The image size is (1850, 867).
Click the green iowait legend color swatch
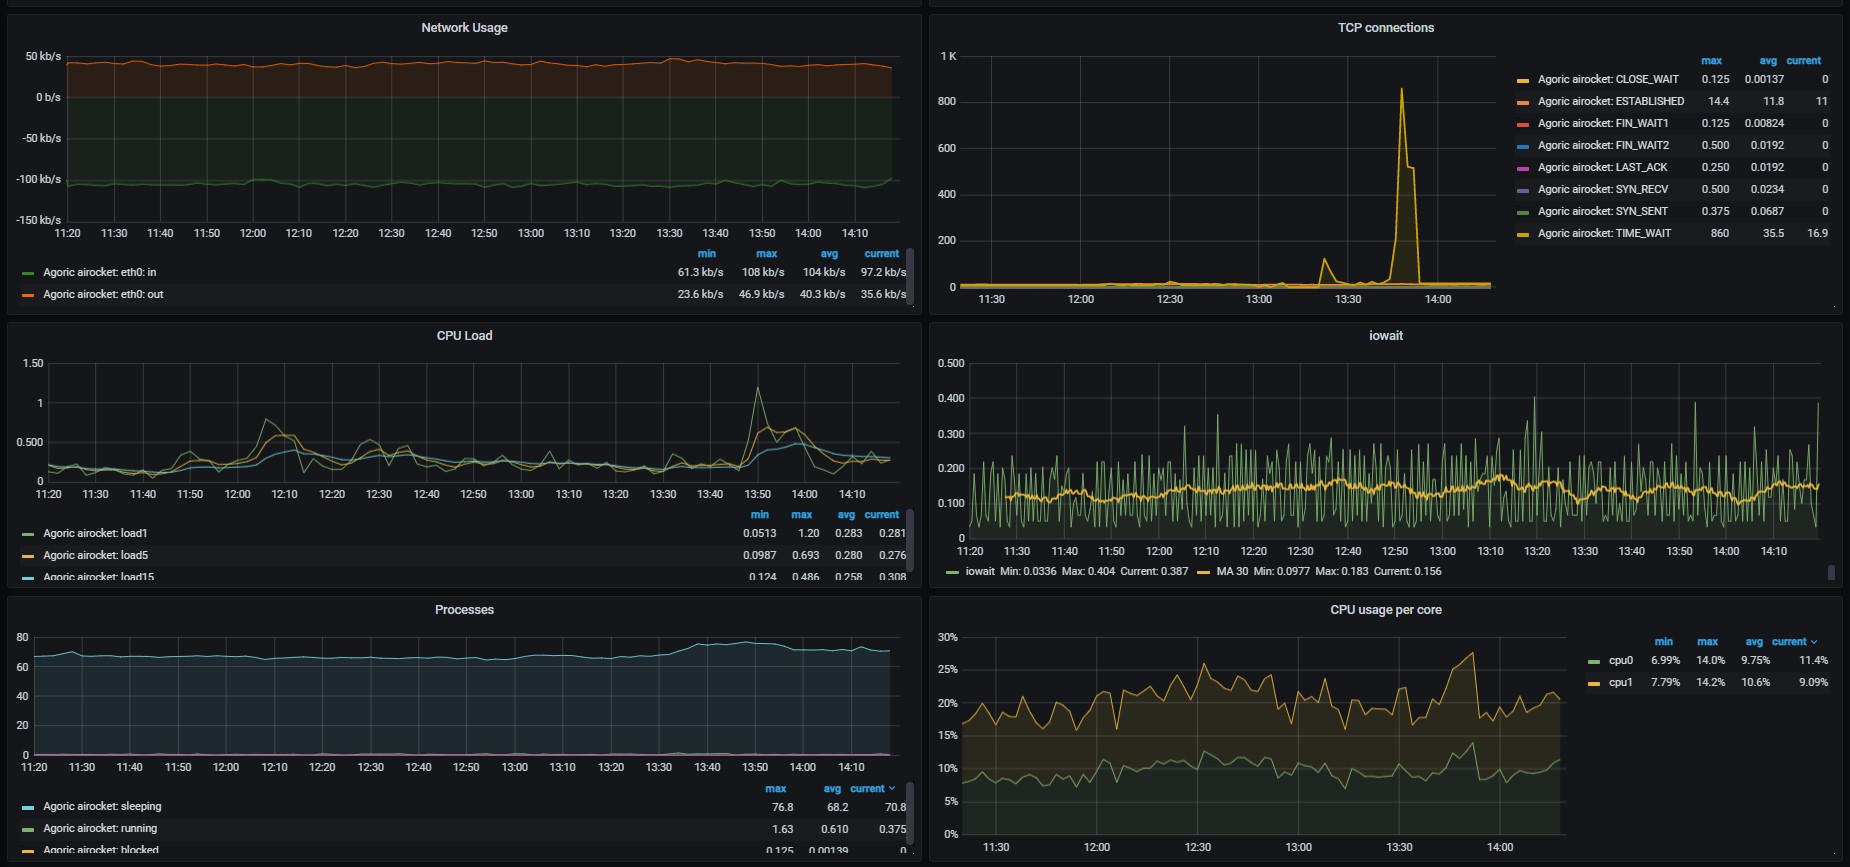point(953,572)
